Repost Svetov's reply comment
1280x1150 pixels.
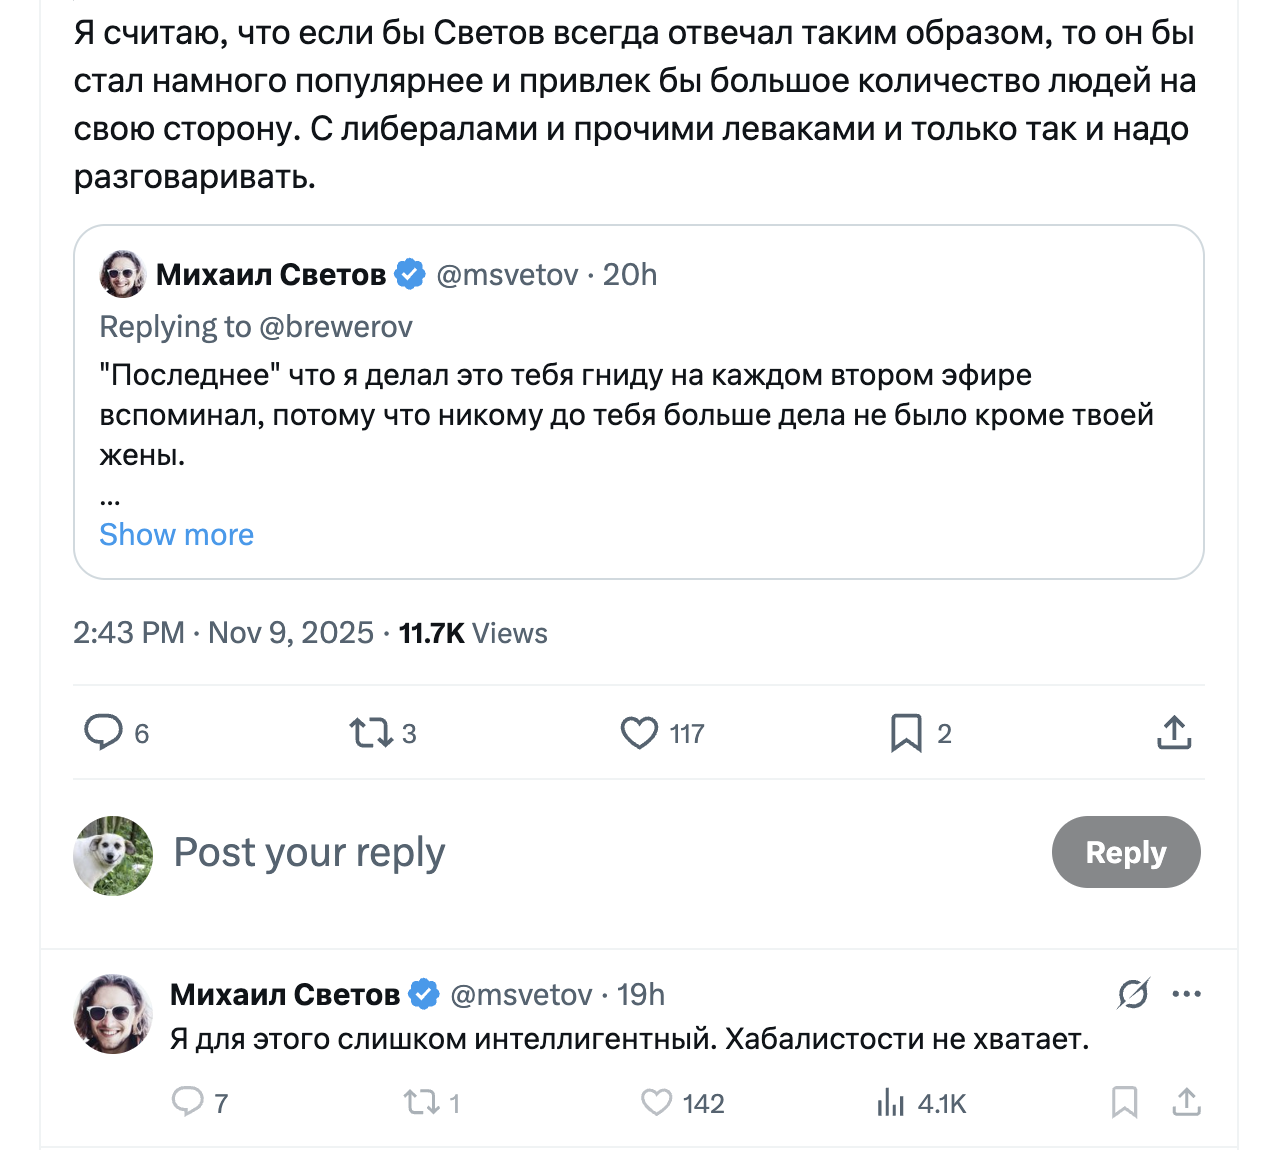(421, 1103)
